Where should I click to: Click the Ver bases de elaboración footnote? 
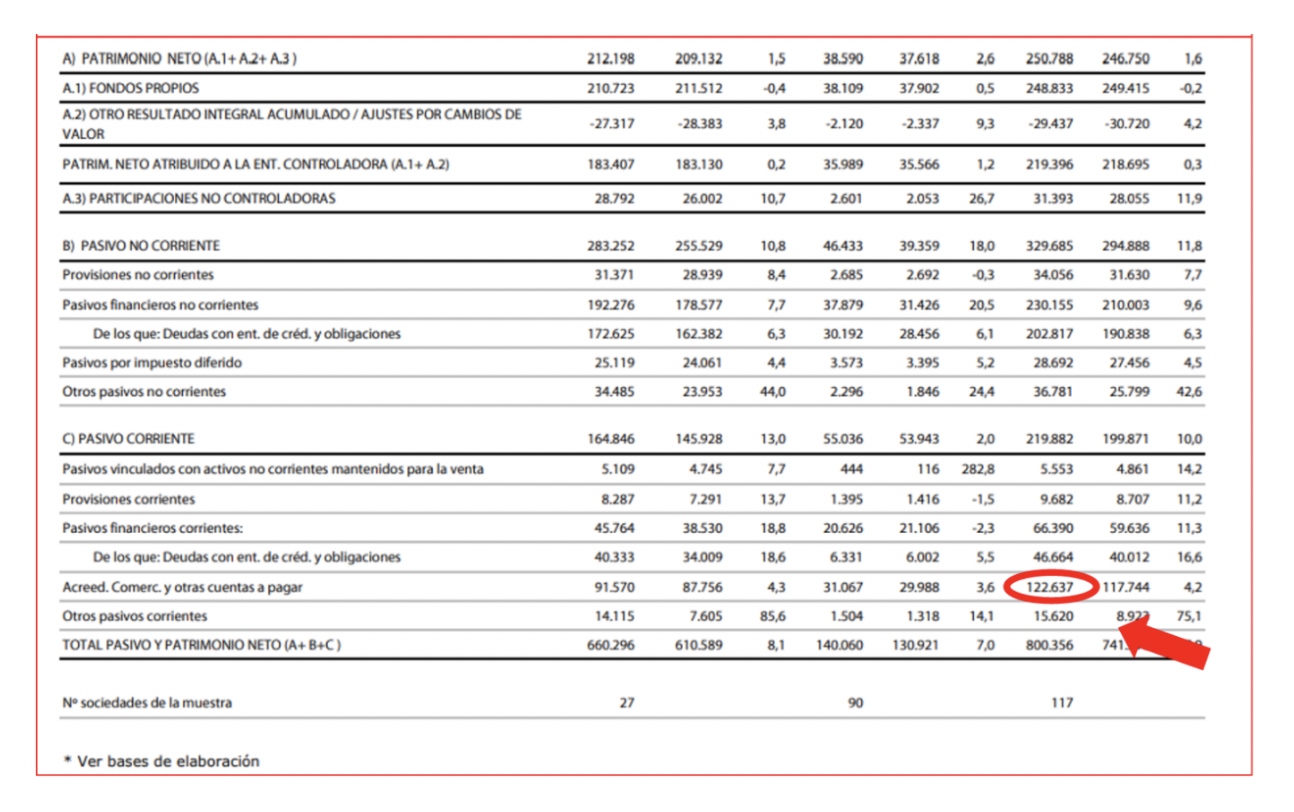pos(161,761)
